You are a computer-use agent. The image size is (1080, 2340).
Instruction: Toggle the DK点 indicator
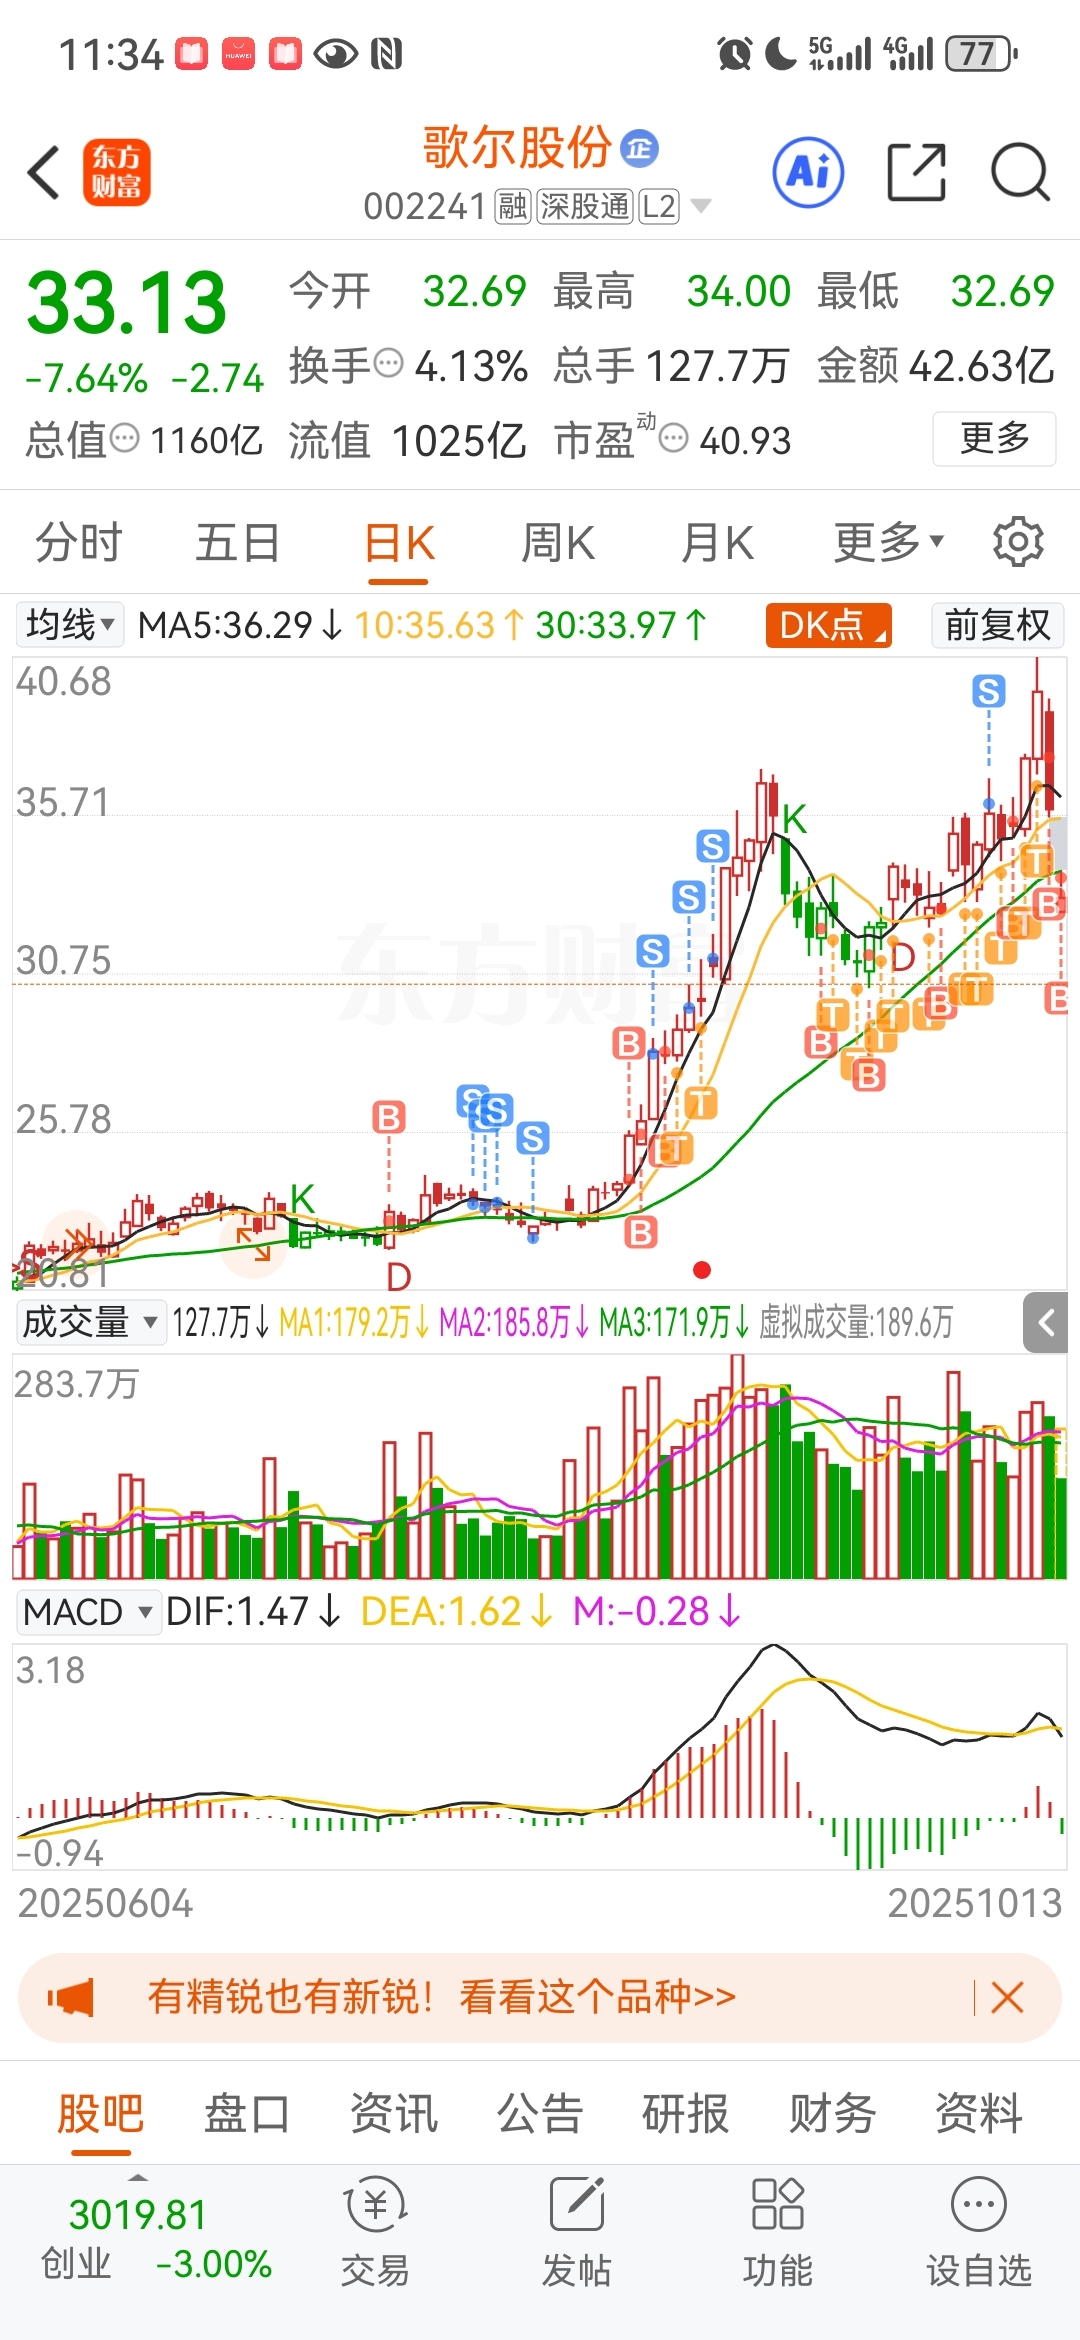(x=828, y=625)
